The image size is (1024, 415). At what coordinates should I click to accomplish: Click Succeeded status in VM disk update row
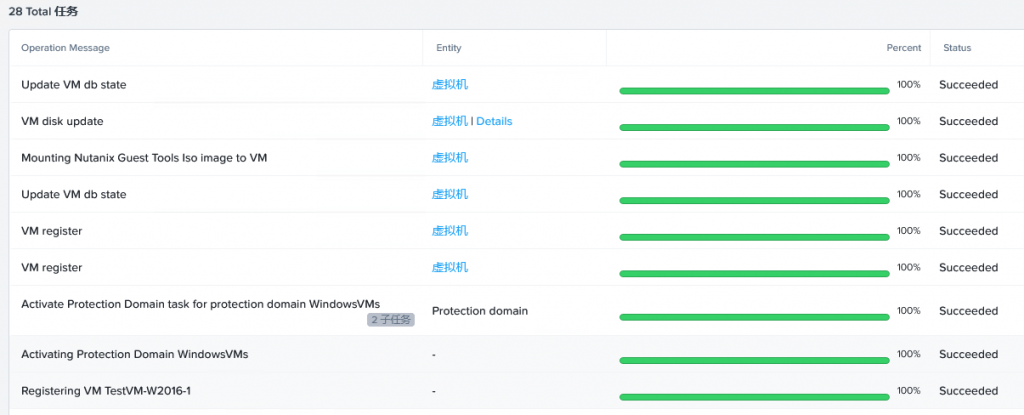pos(968,121)
